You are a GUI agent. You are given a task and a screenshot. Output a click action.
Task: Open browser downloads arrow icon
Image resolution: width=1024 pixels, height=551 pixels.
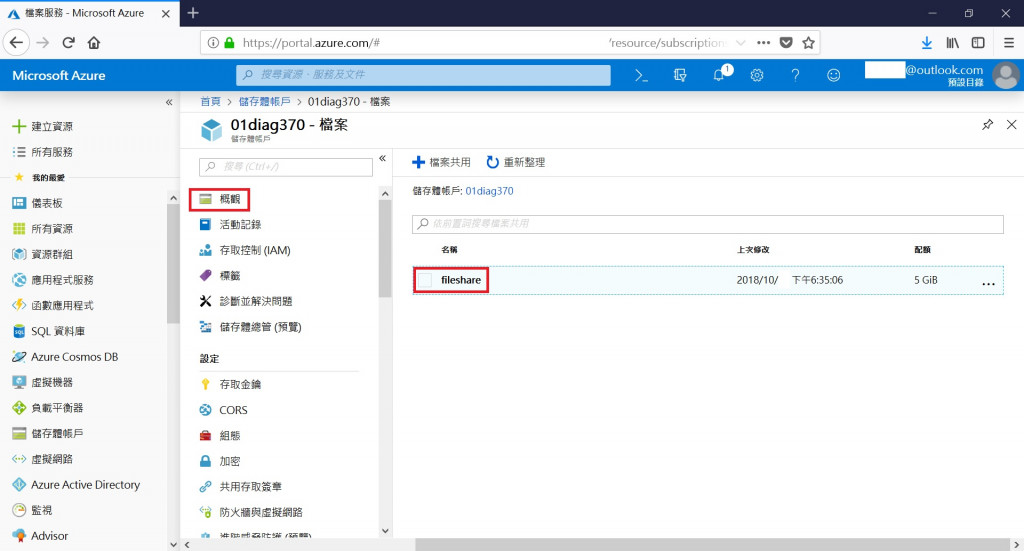point(926,43)
